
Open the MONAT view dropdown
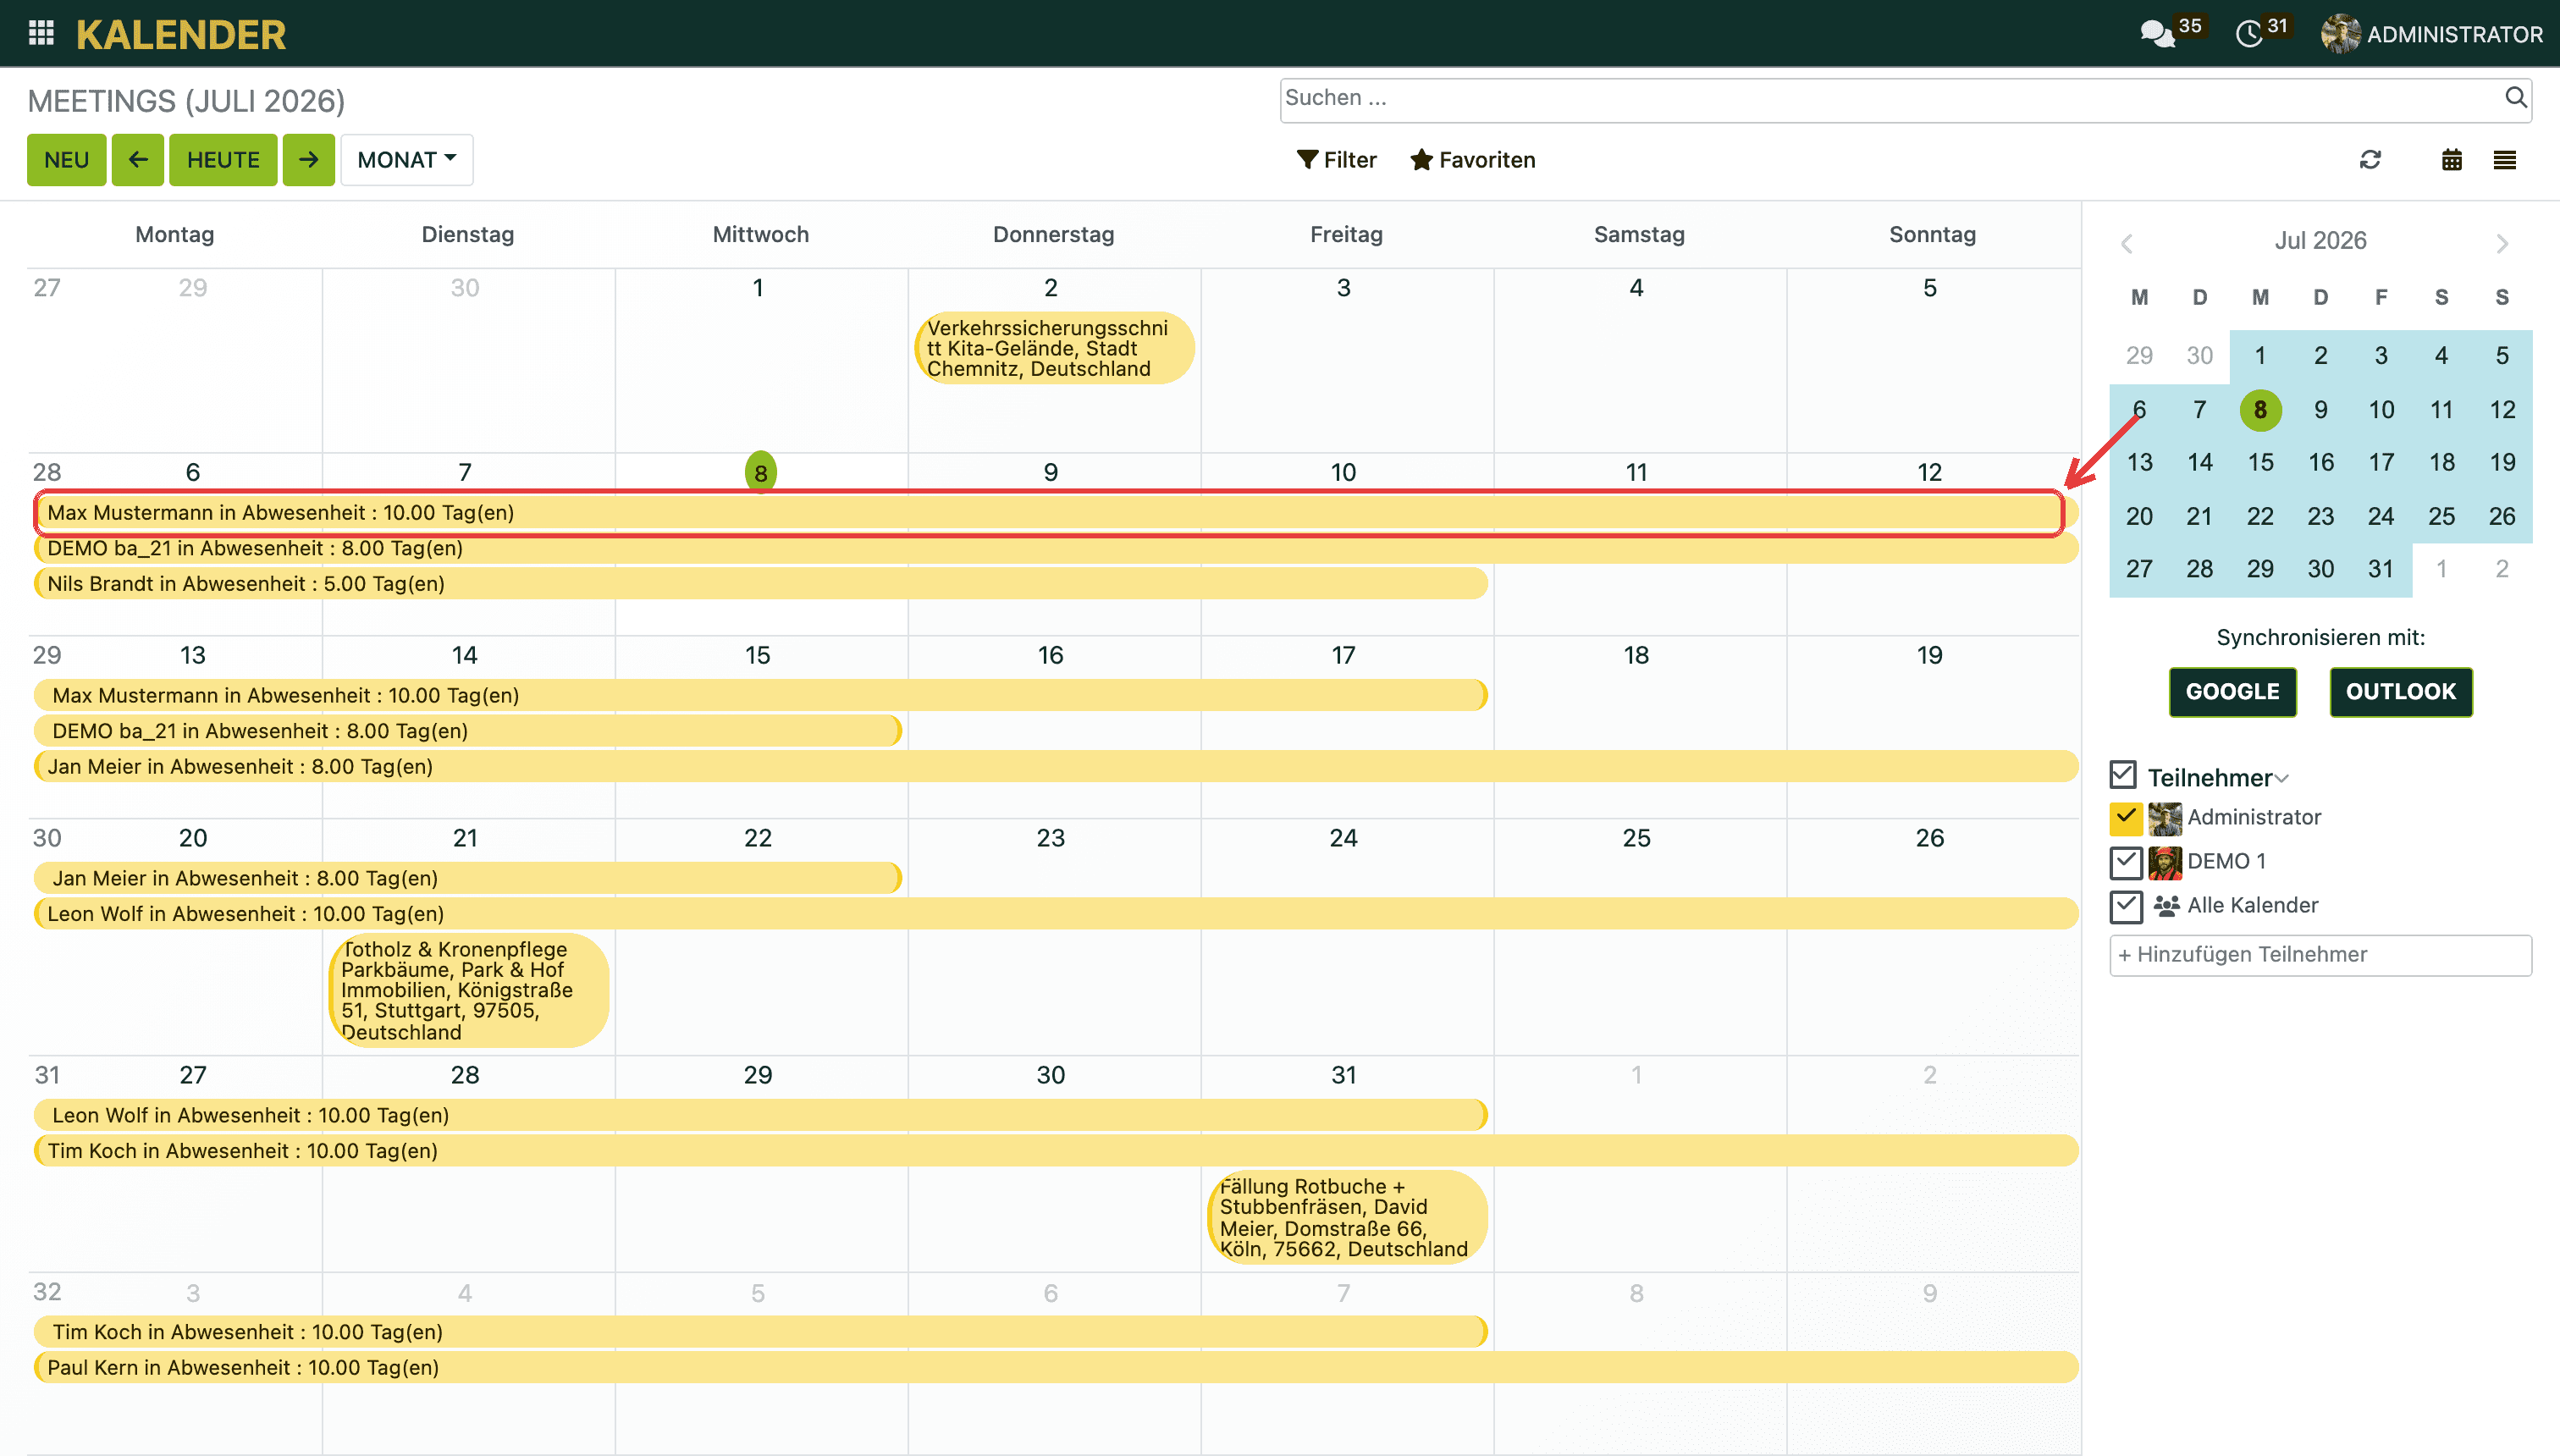[x=406, y=160]
